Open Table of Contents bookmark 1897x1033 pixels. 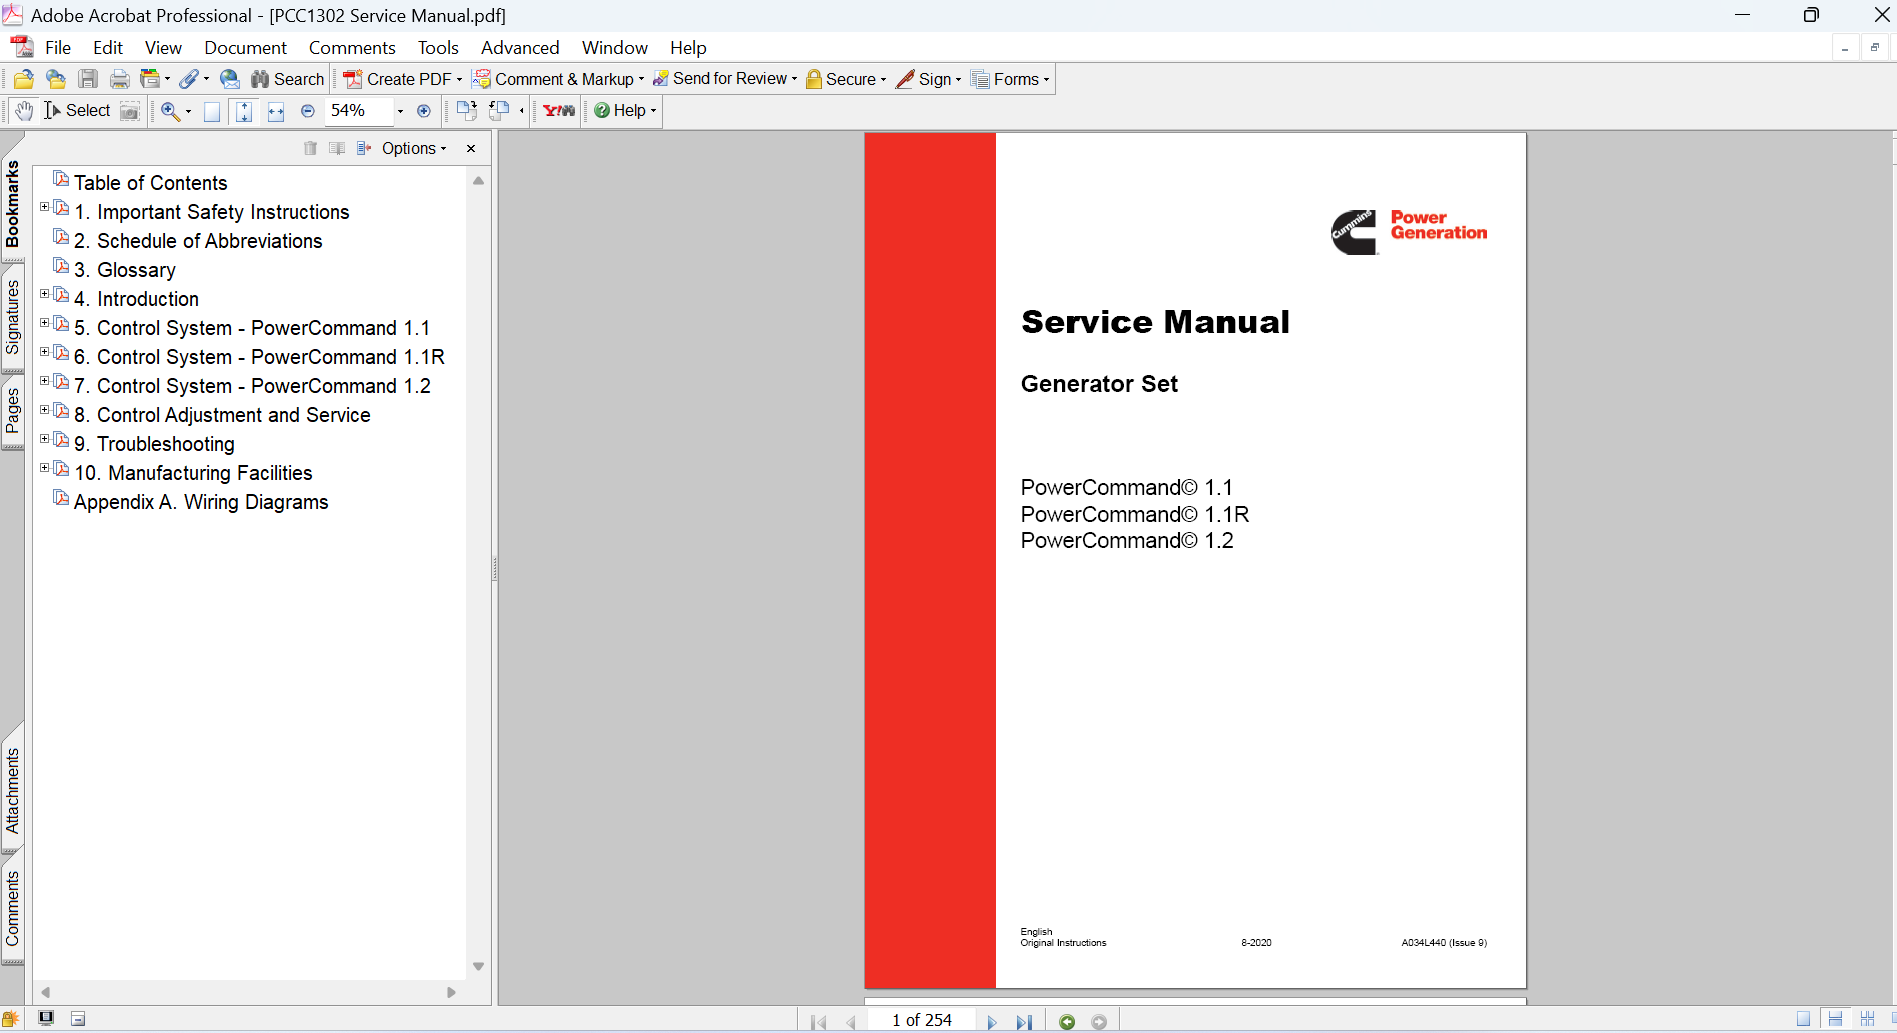(x=151, y=183)
